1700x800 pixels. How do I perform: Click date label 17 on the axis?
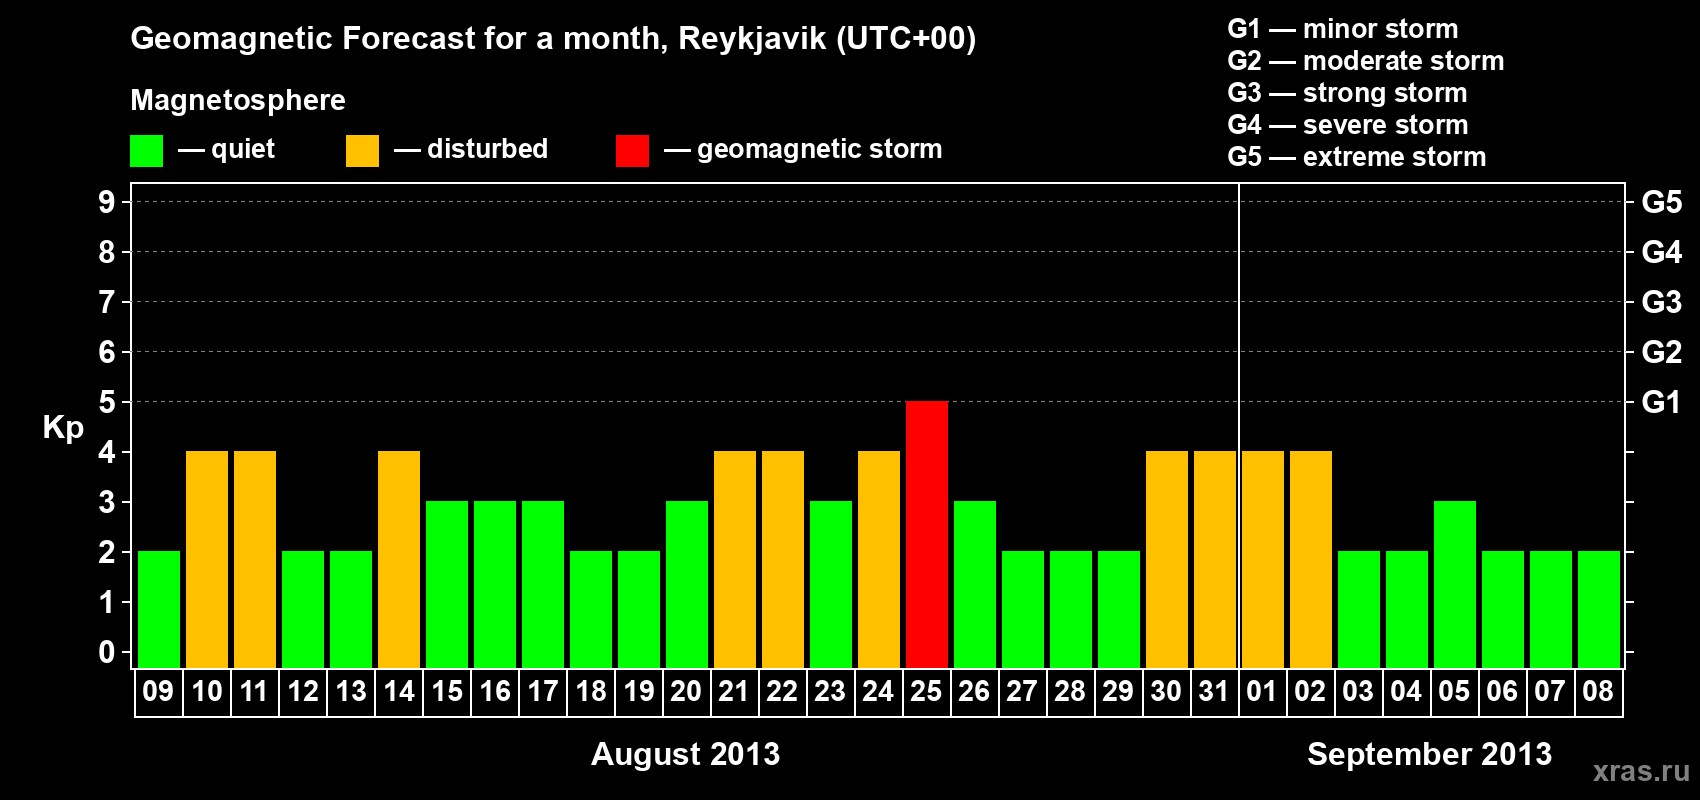pyautogui.click(x=543, y=692)
